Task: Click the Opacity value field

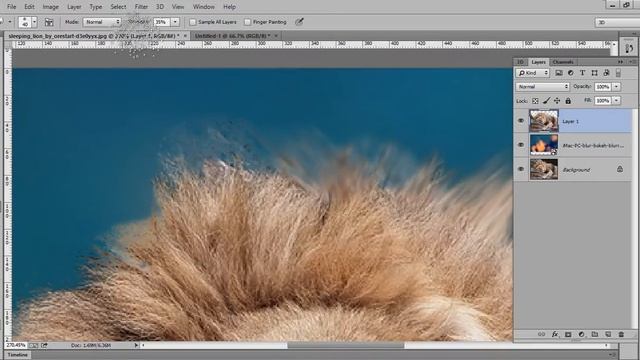Action: [603, 87]
